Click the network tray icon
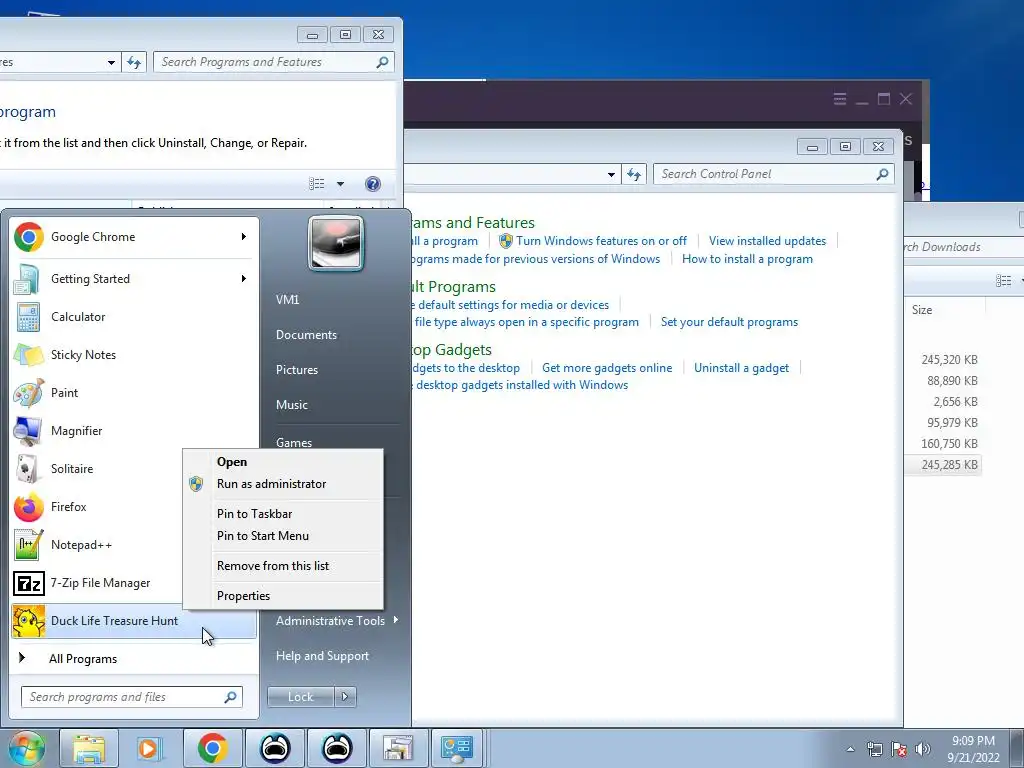Viewport: 1024px width, 768px height. click(874, 749)
